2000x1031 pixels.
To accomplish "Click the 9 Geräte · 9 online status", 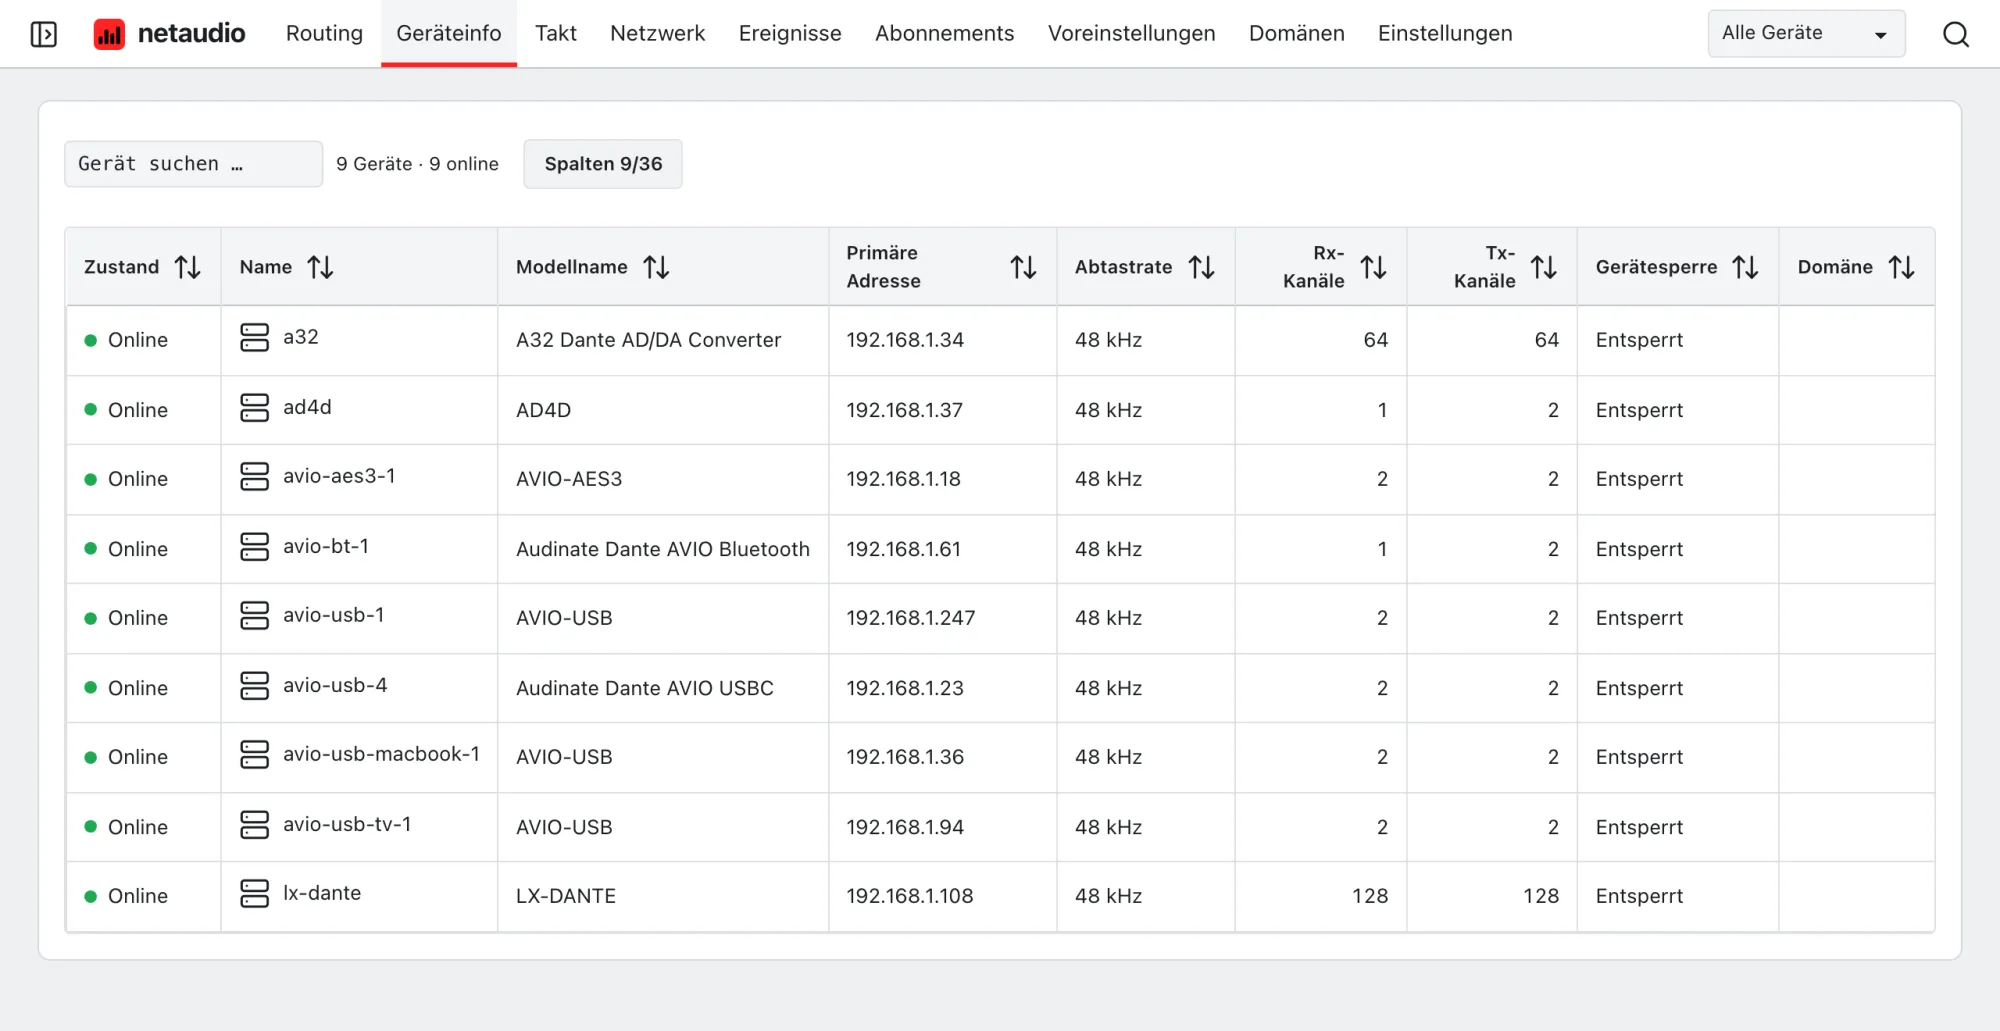I will pos(417,164).
